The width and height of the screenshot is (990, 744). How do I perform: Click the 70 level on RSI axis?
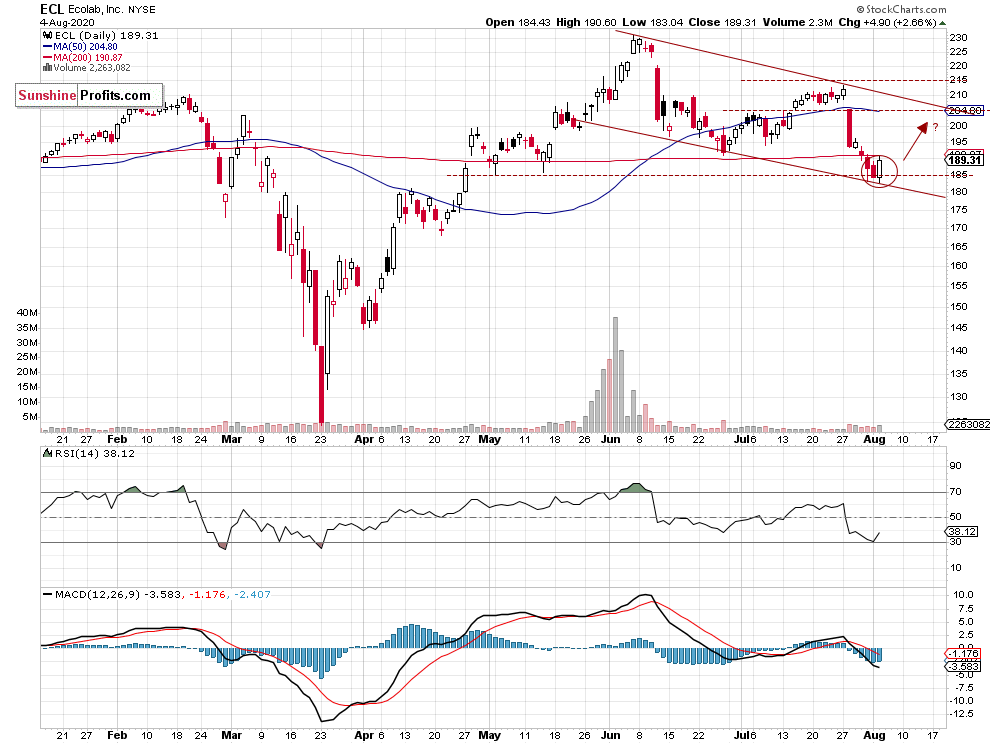point(956,491)
